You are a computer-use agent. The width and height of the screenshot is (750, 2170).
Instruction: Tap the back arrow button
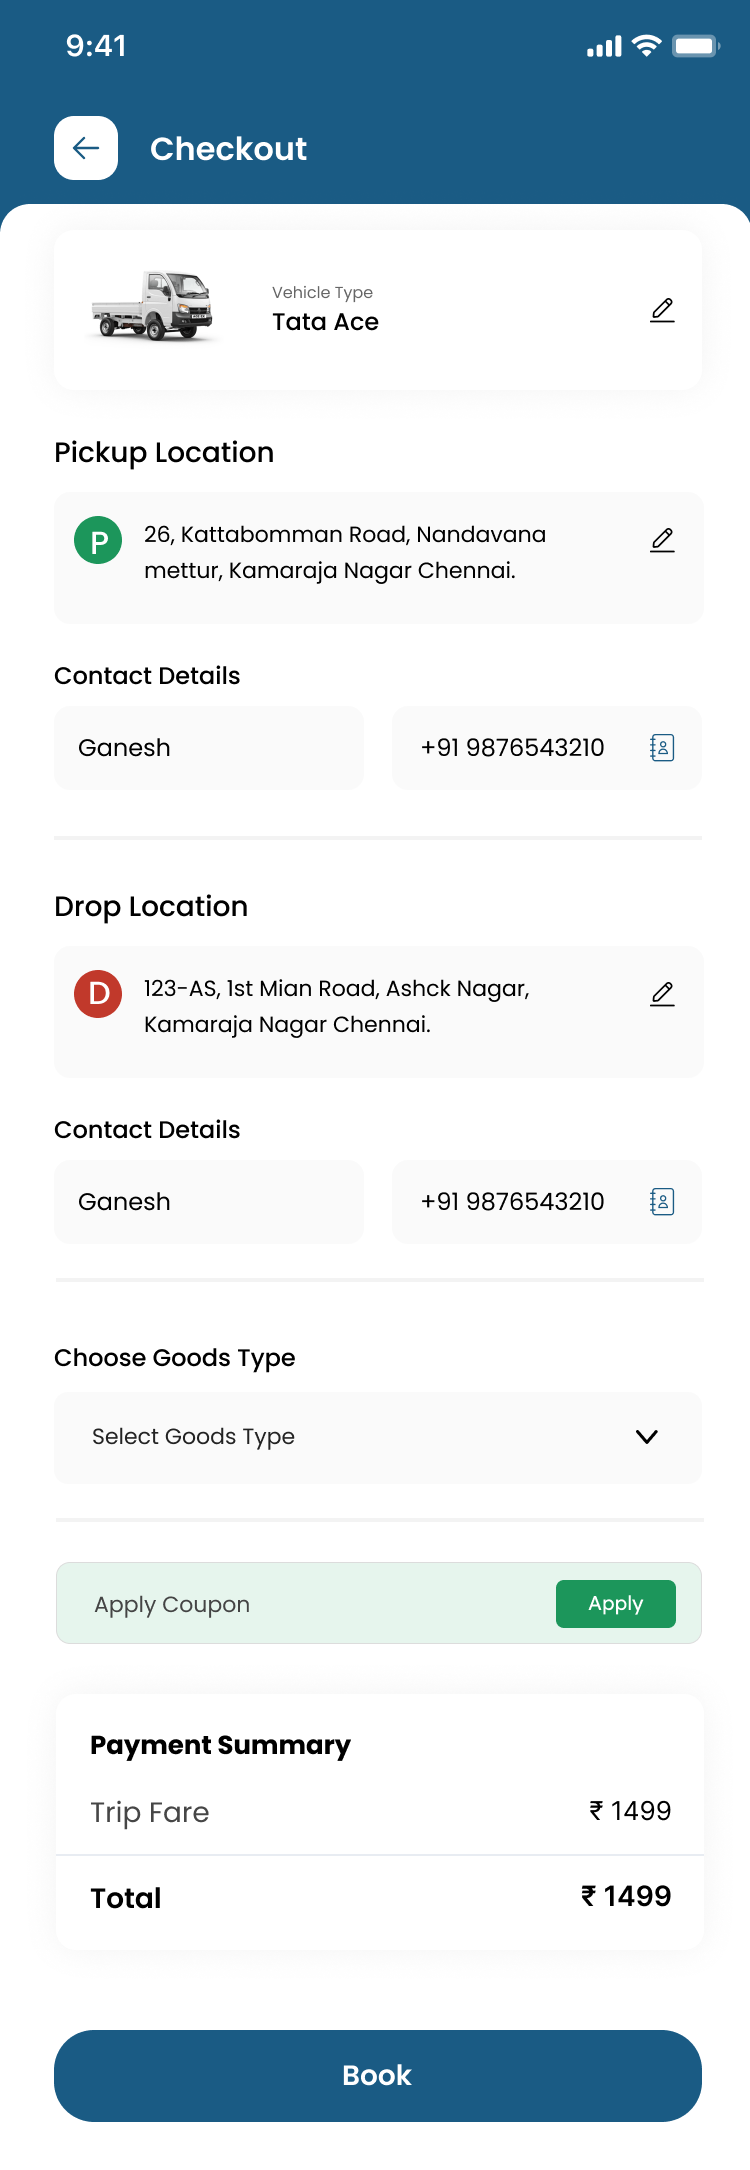[86, 148]
